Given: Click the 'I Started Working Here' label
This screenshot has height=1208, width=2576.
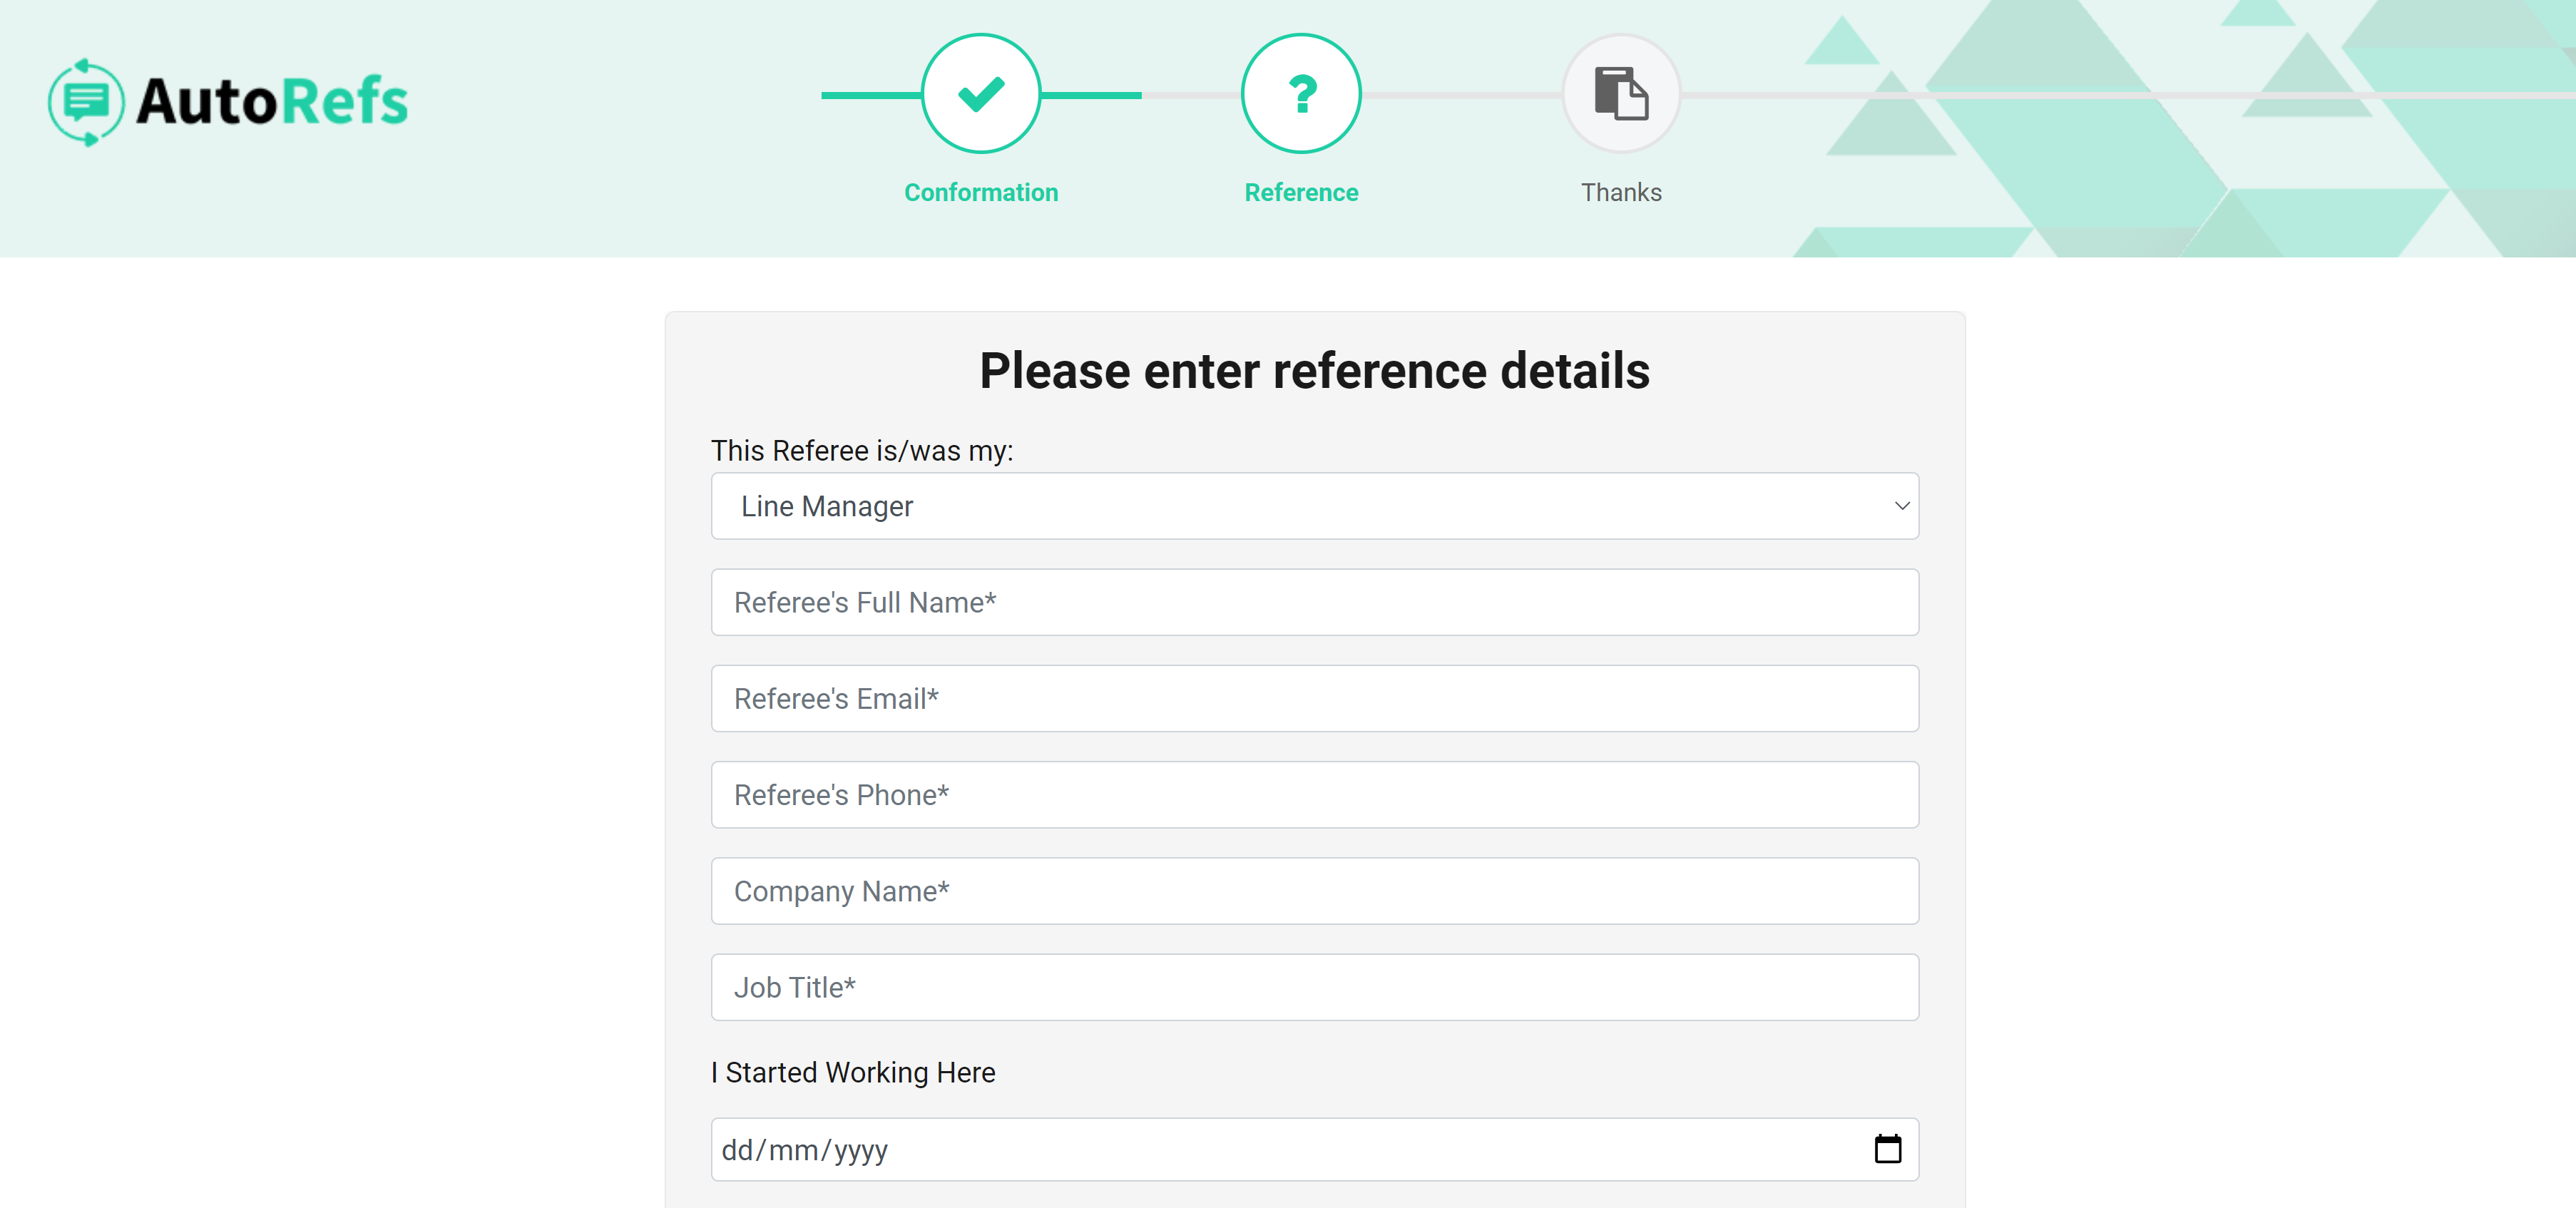Looking at the screenshot, I should point(853,1072).
